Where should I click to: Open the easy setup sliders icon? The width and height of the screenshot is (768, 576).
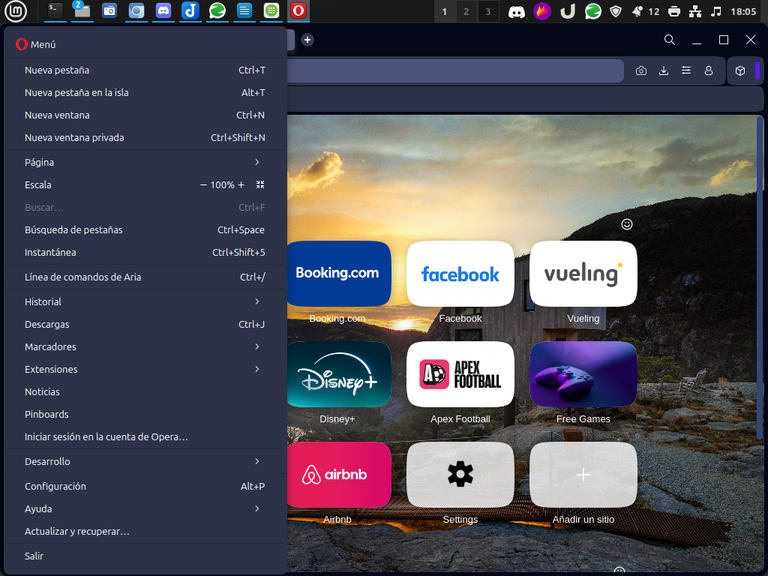tap(686, 71)
